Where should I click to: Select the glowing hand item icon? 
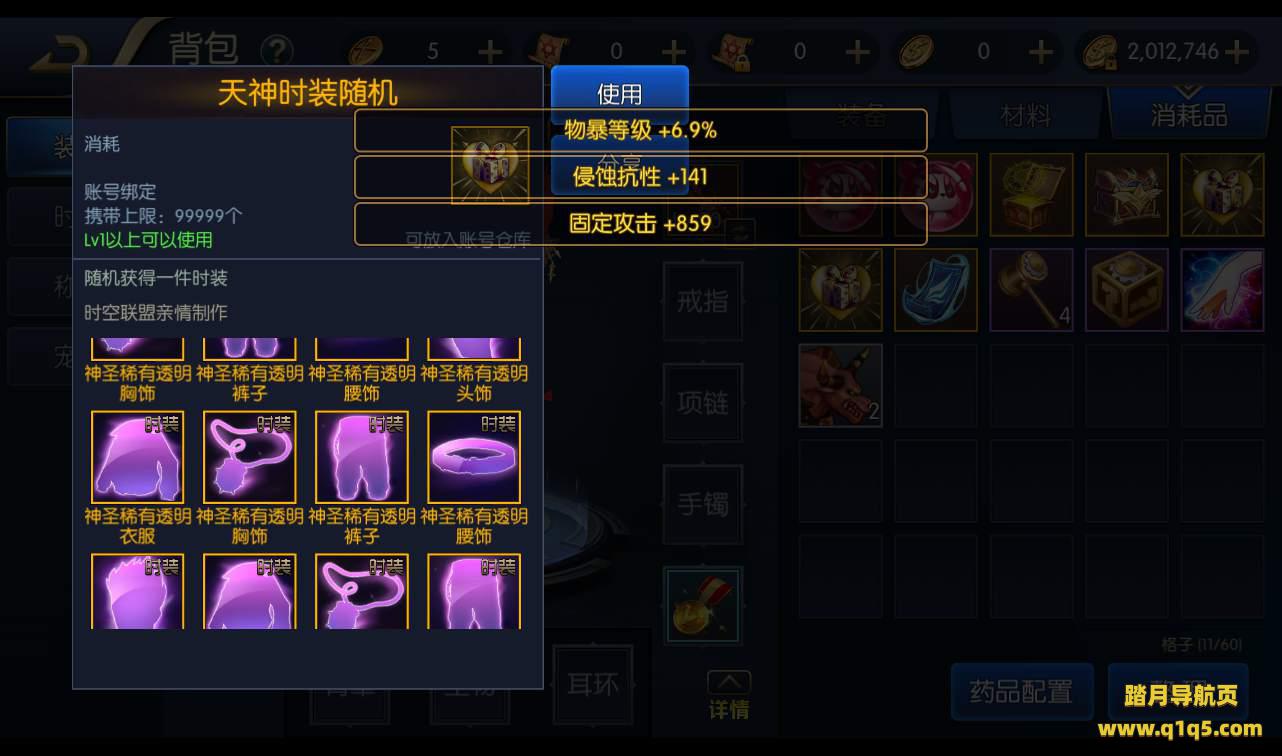click(x=1222, y=290)
